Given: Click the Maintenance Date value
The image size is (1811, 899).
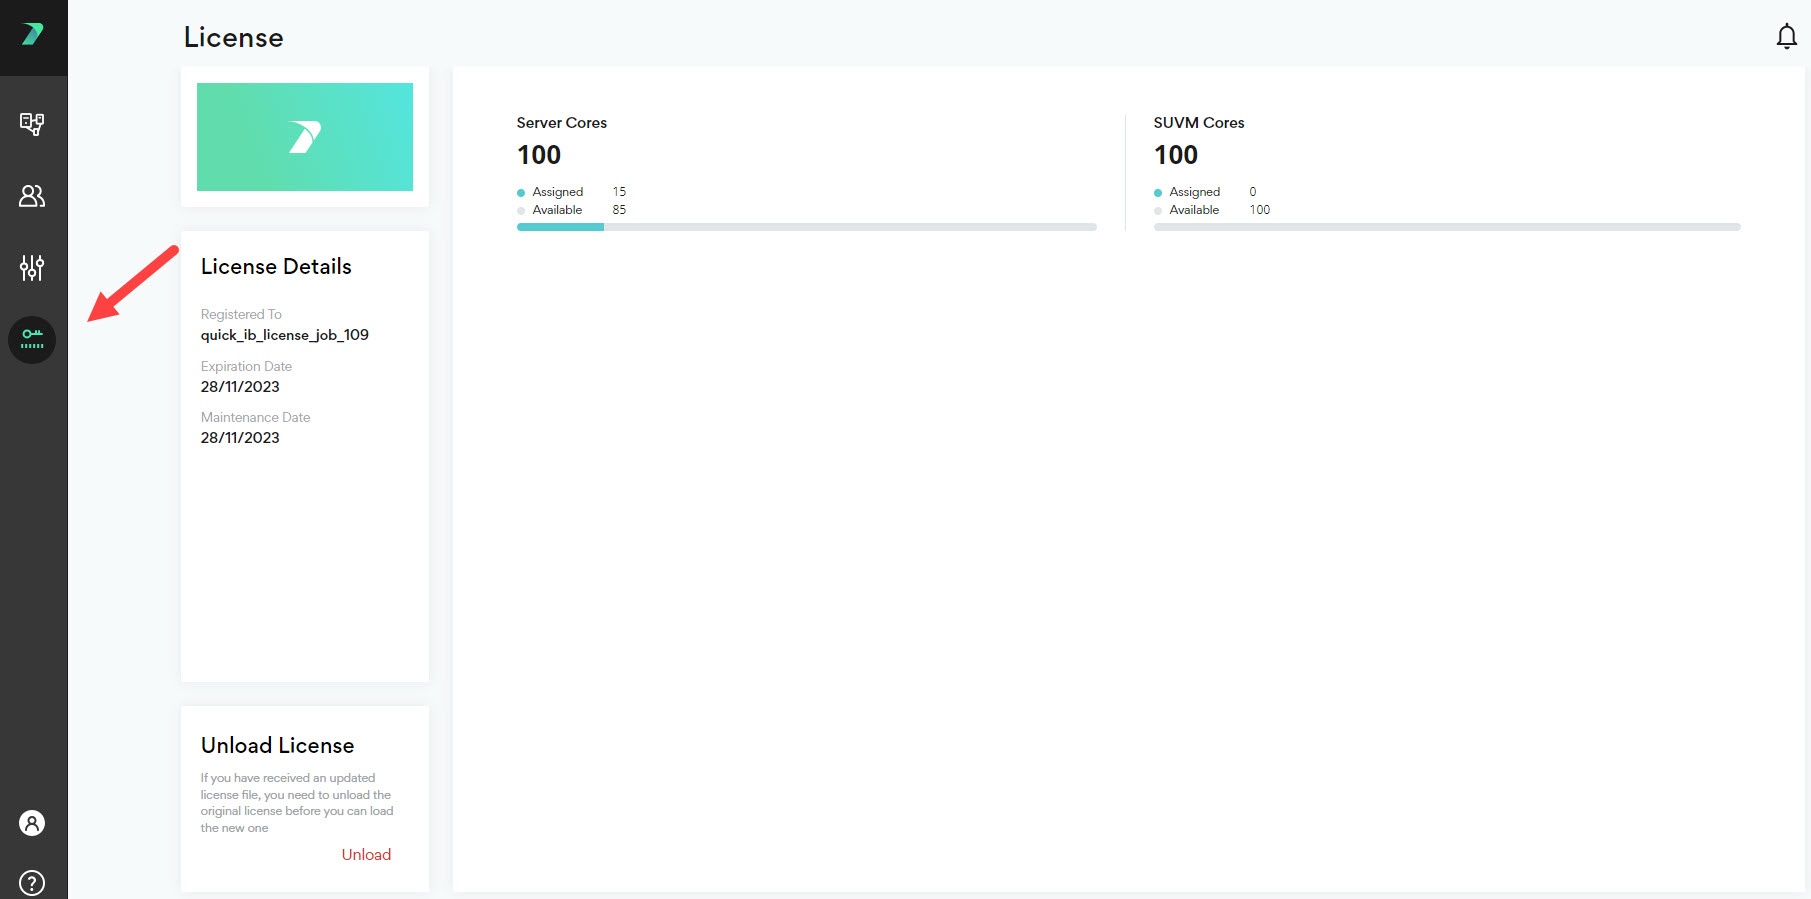Looking at the screenshot, I should point(240,438).
